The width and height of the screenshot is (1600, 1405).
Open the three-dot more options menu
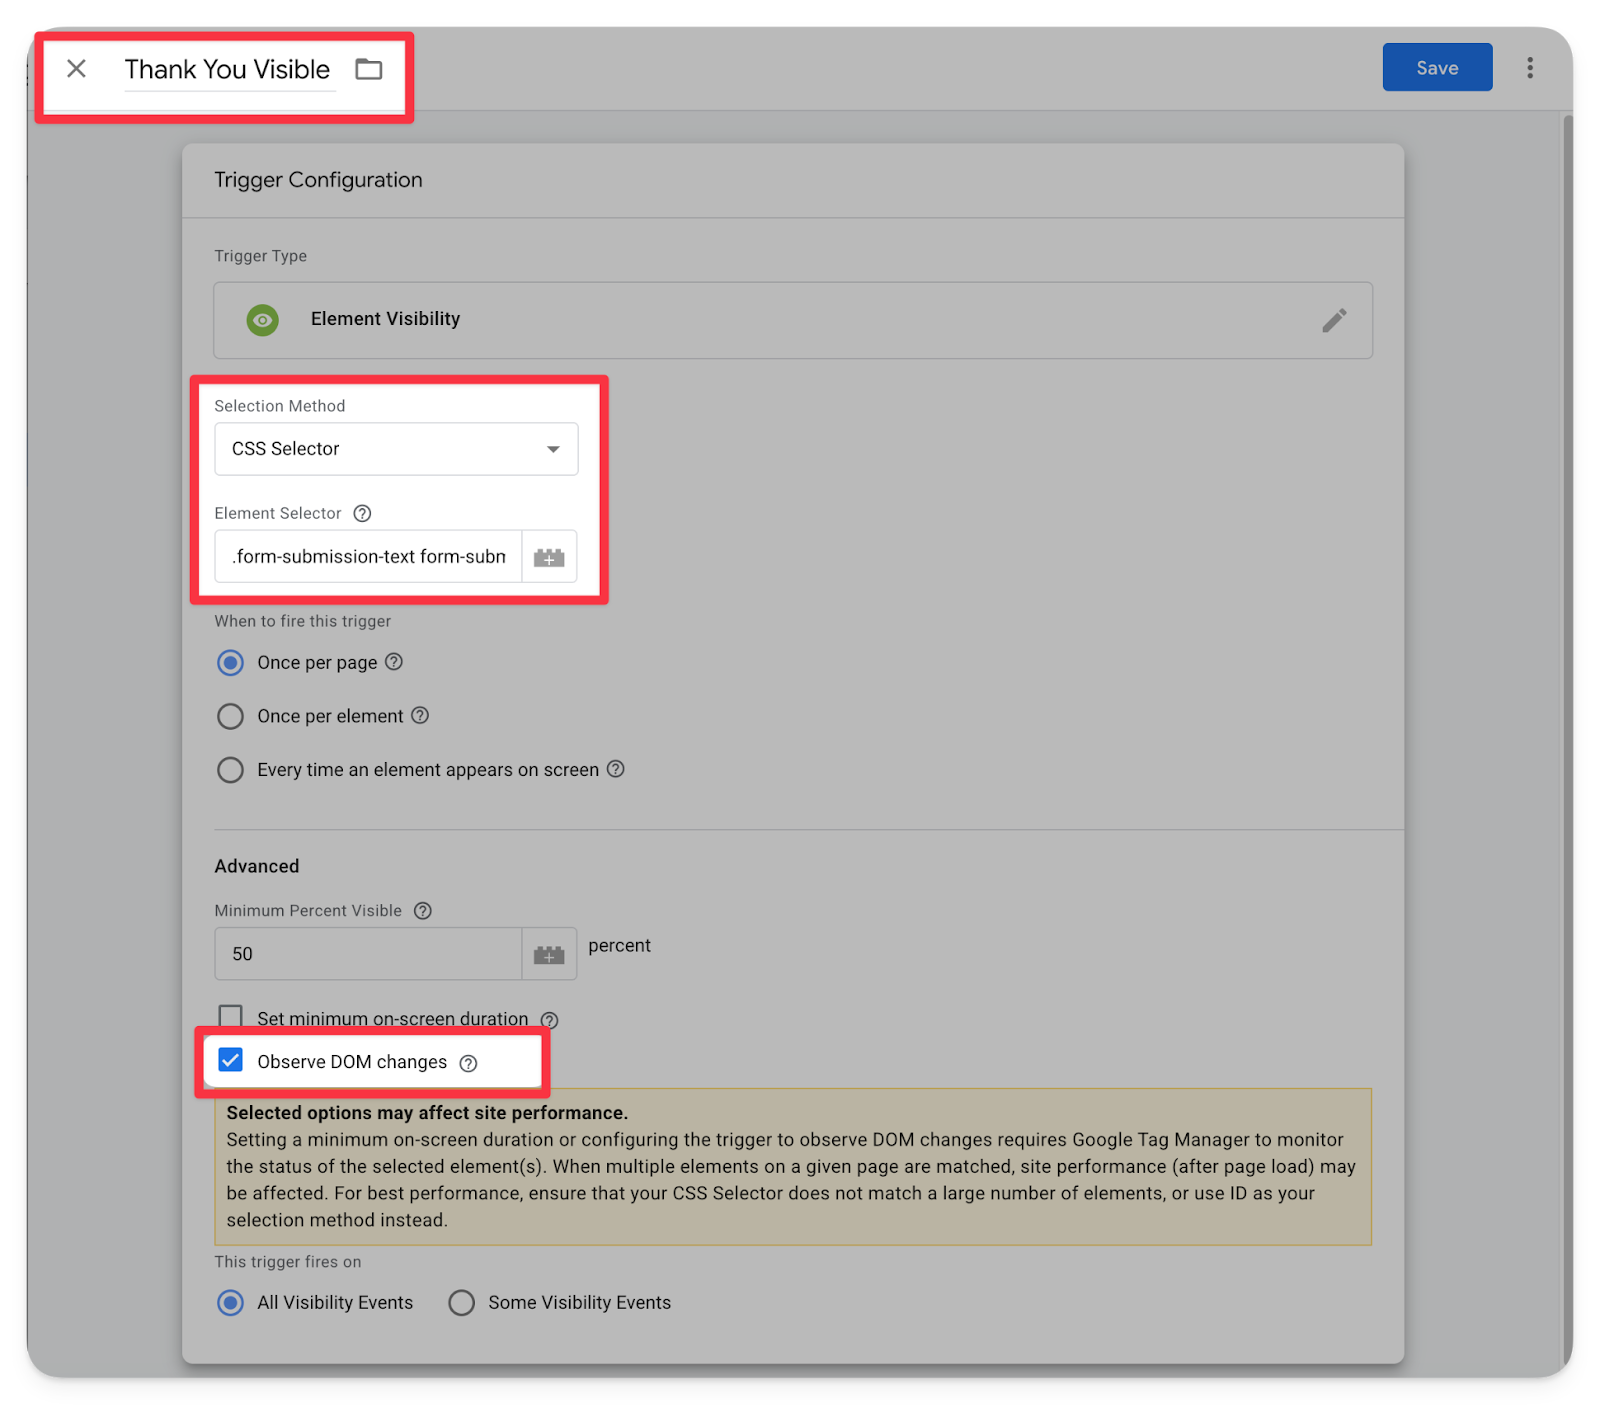(1529, 68)
